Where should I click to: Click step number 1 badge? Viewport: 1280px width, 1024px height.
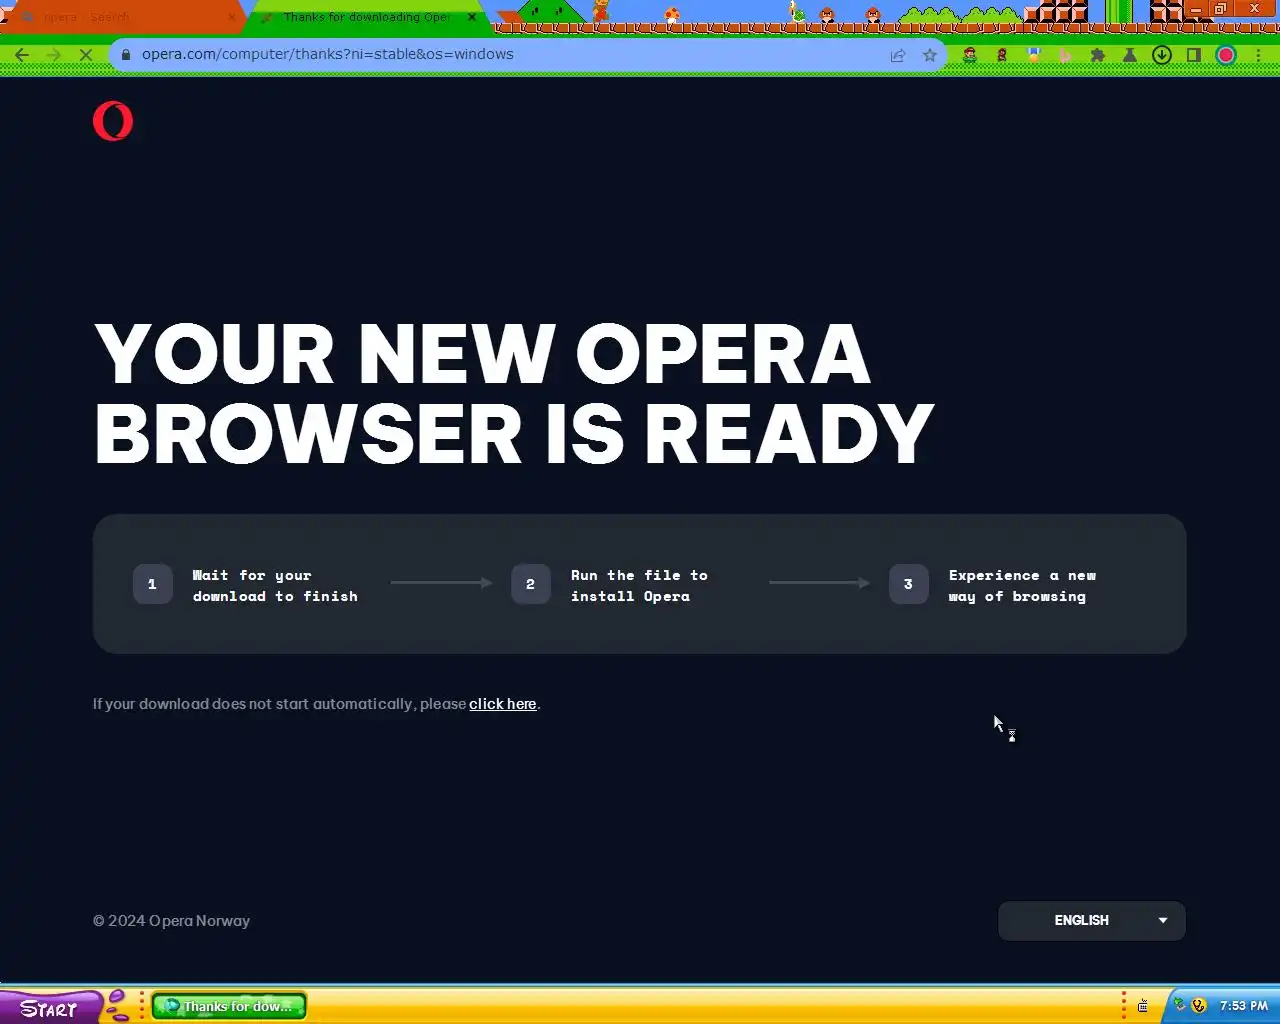152,584
